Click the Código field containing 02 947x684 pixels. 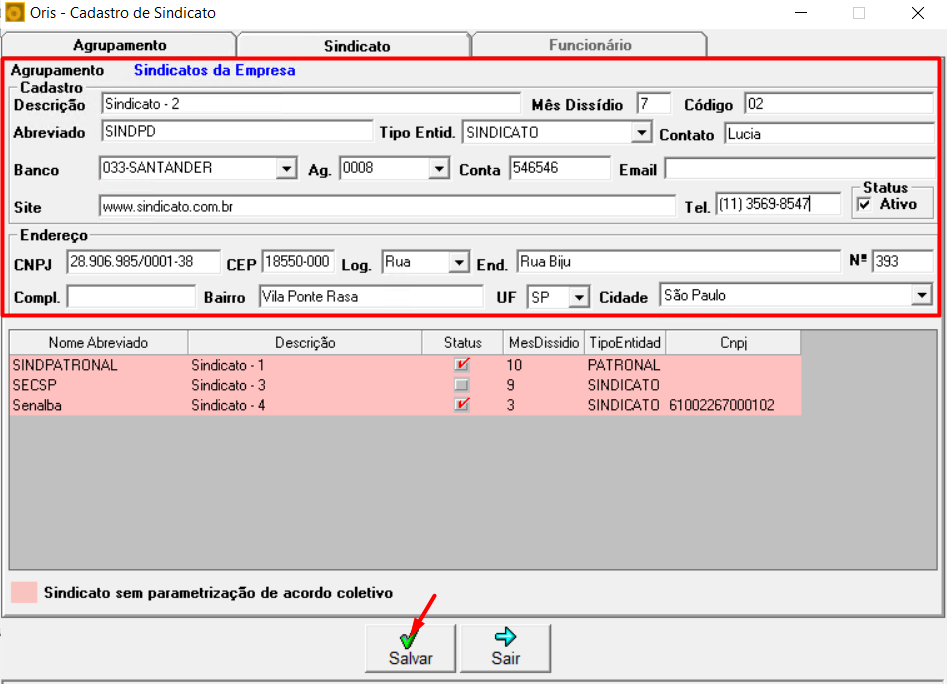click(839, 104)
